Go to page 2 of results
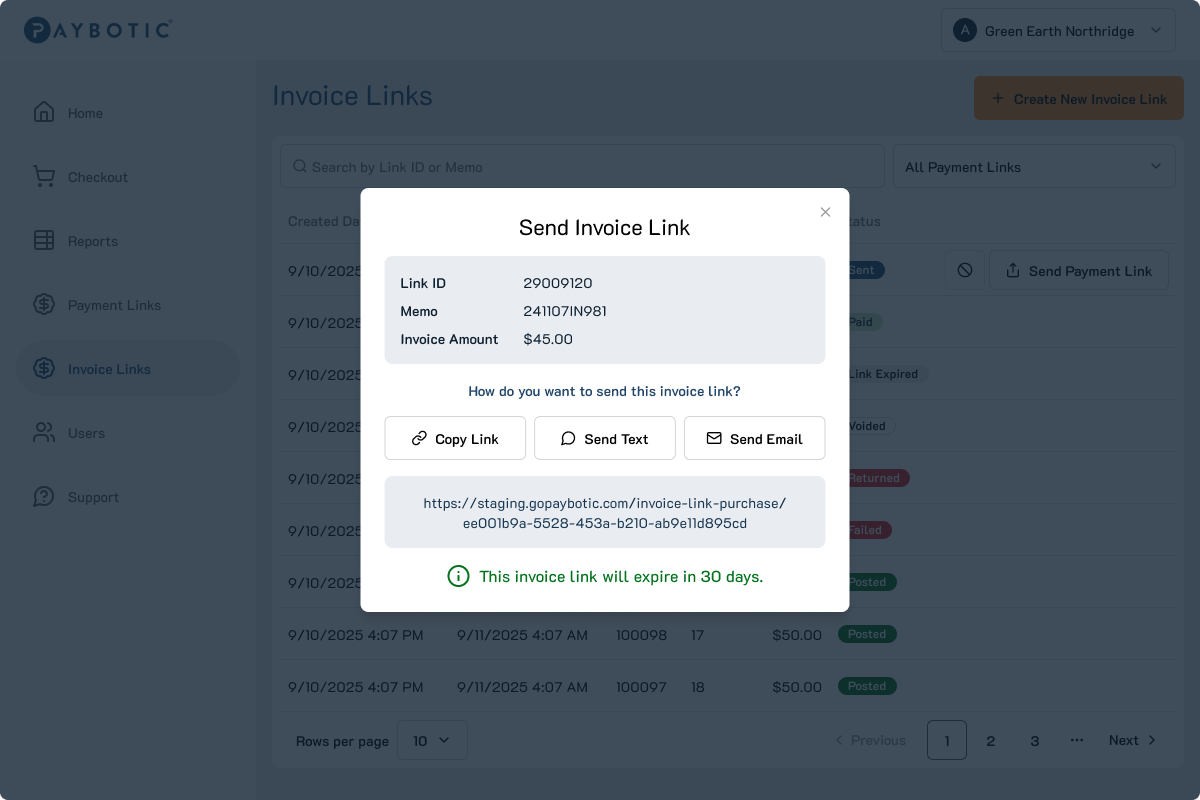1200x800 pixels. click(x=990, y=741)
